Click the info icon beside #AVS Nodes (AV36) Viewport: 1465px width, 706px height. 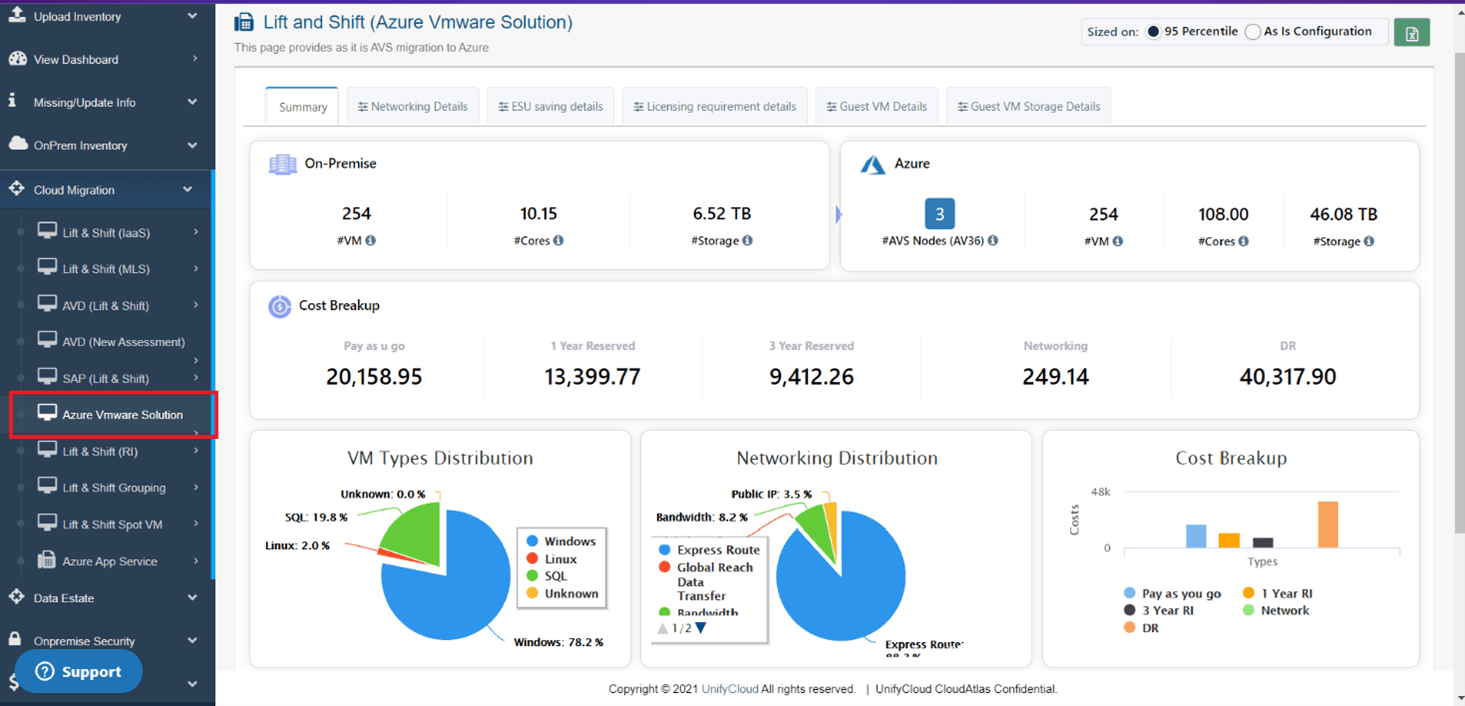pos(993,241)
